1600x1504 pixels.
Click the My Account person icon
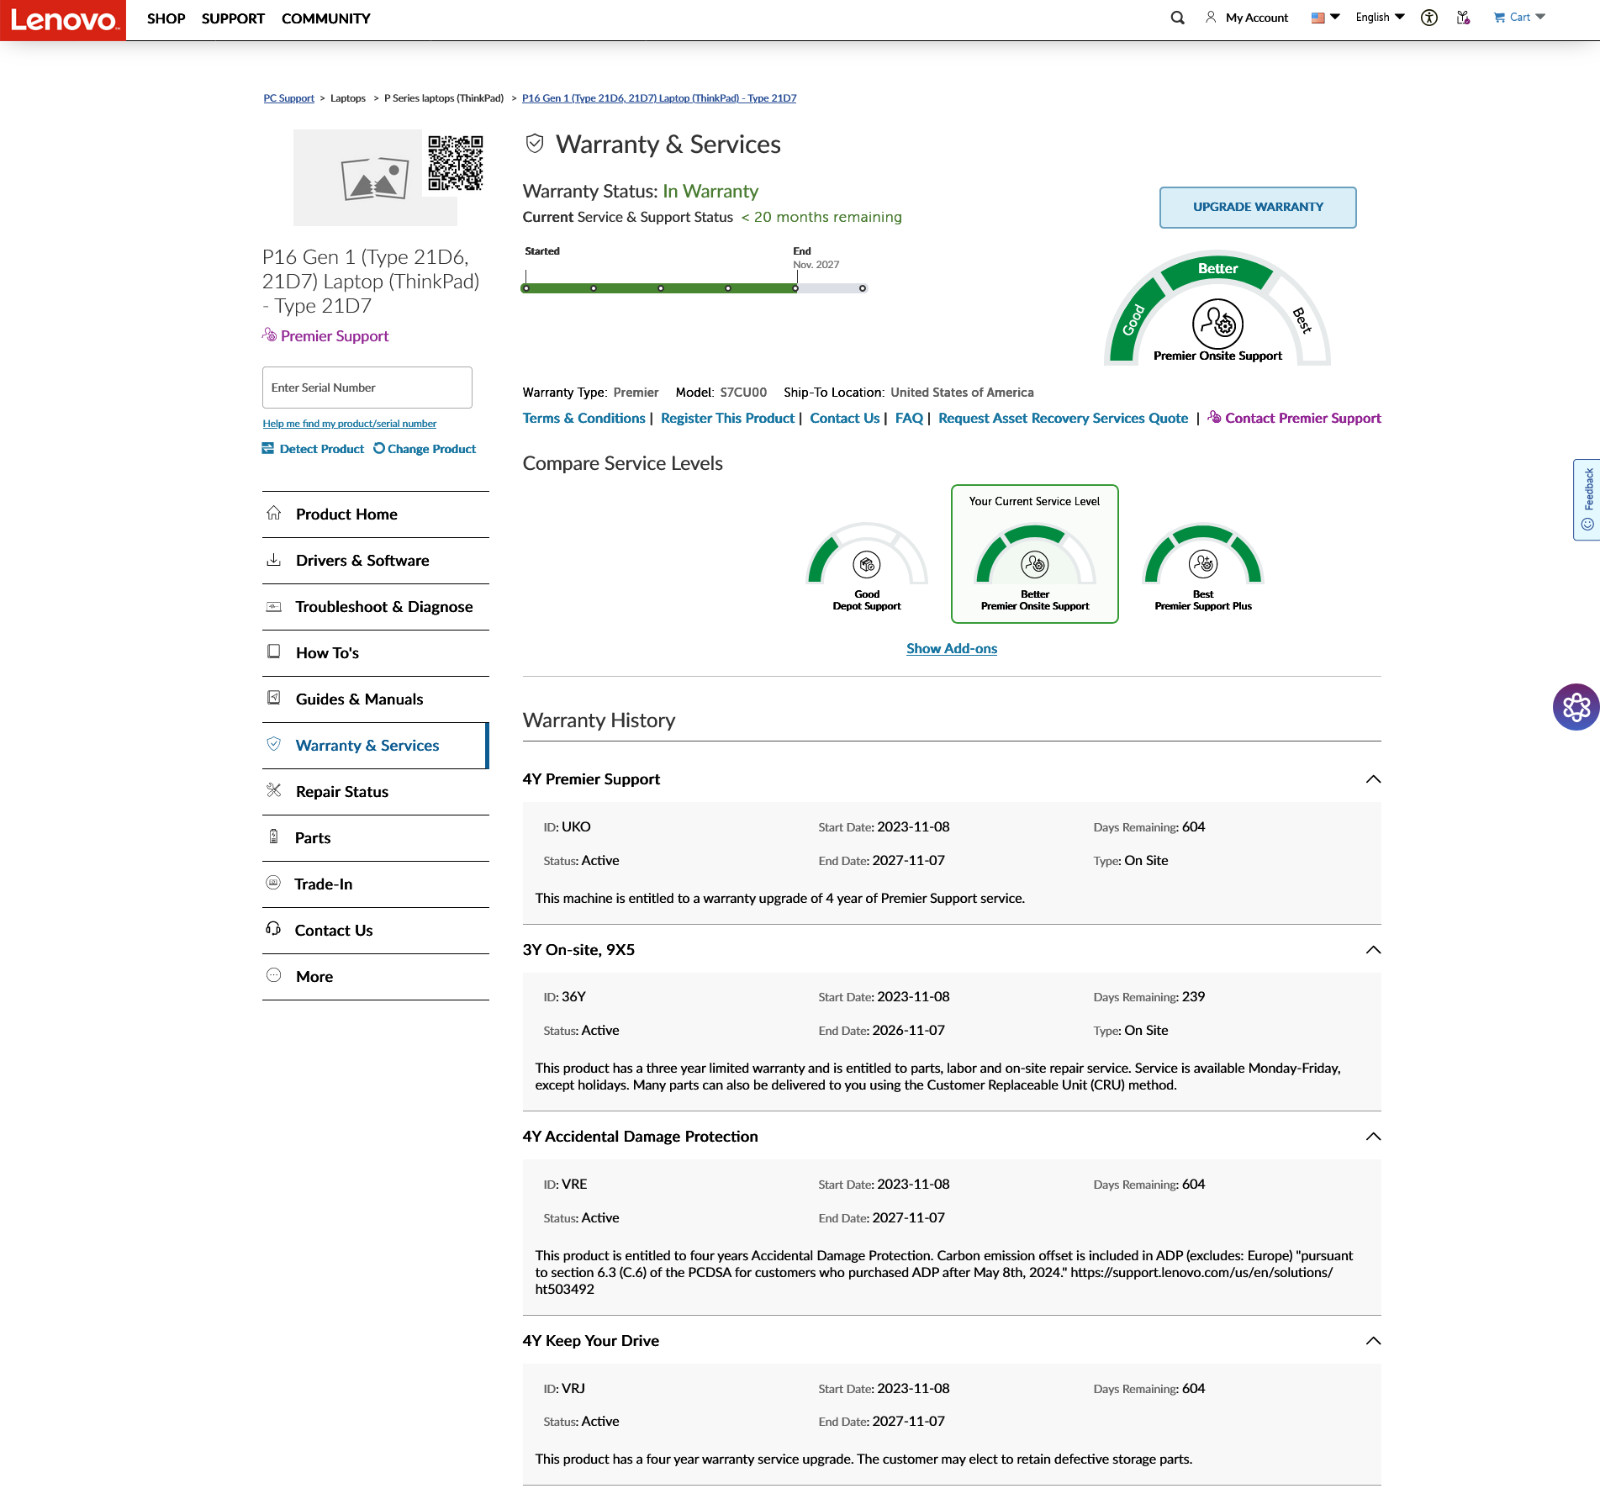tap(1211, 18)
